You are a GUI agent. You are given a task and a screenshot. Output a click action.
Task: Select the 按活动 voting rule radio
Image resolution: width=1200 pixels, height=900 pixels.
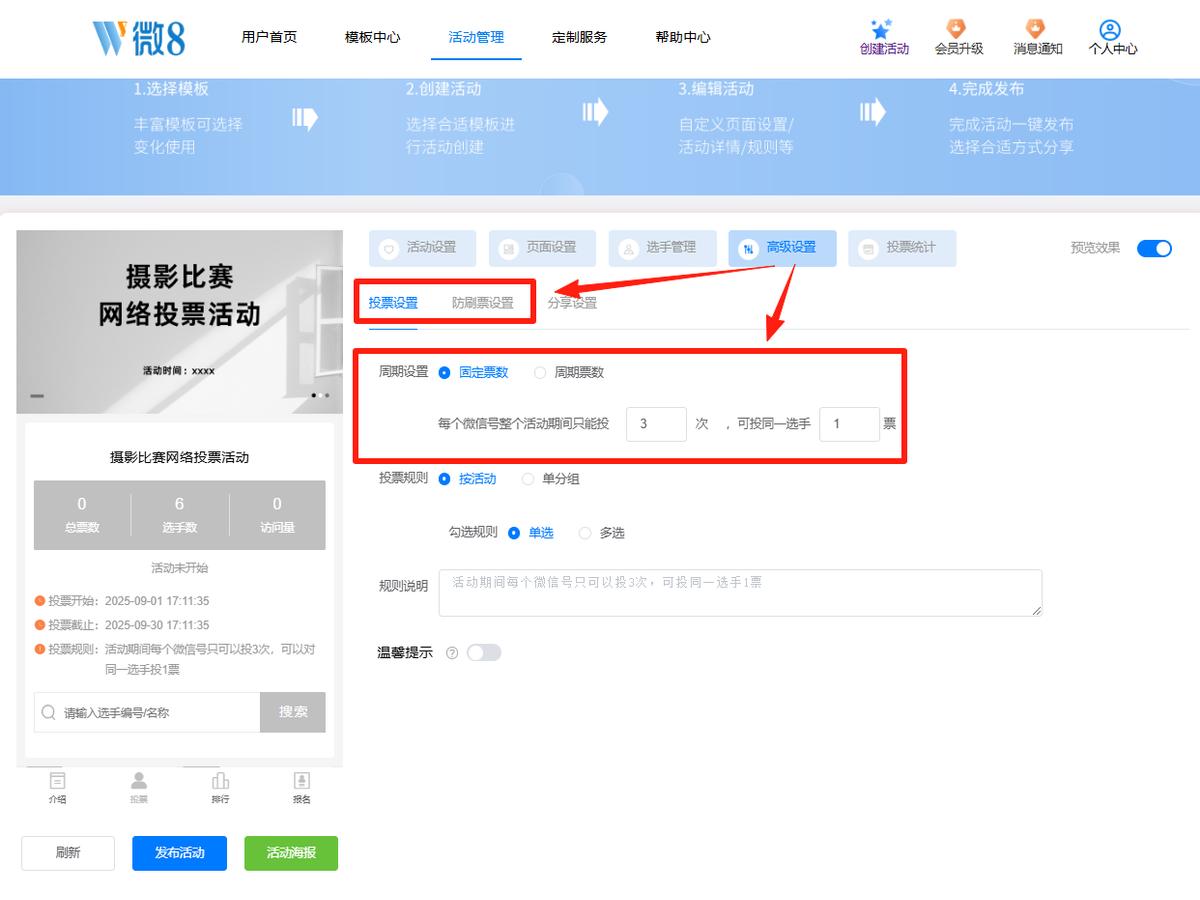click(445, 479)
